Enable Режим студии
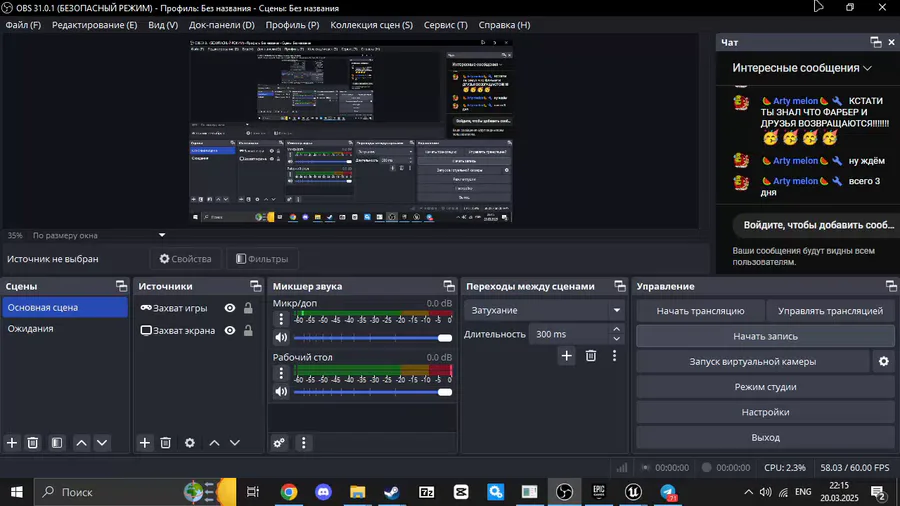The image size is (900, 506). tap(765, 387)
